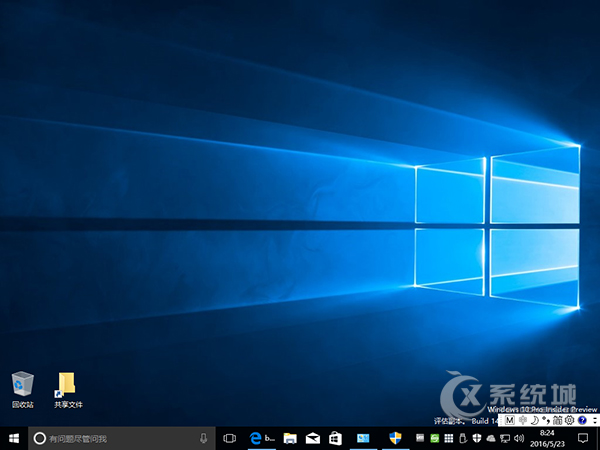Screen dimensions: 600x450
Task: Open the Action Center
Action: click(583, 438)
